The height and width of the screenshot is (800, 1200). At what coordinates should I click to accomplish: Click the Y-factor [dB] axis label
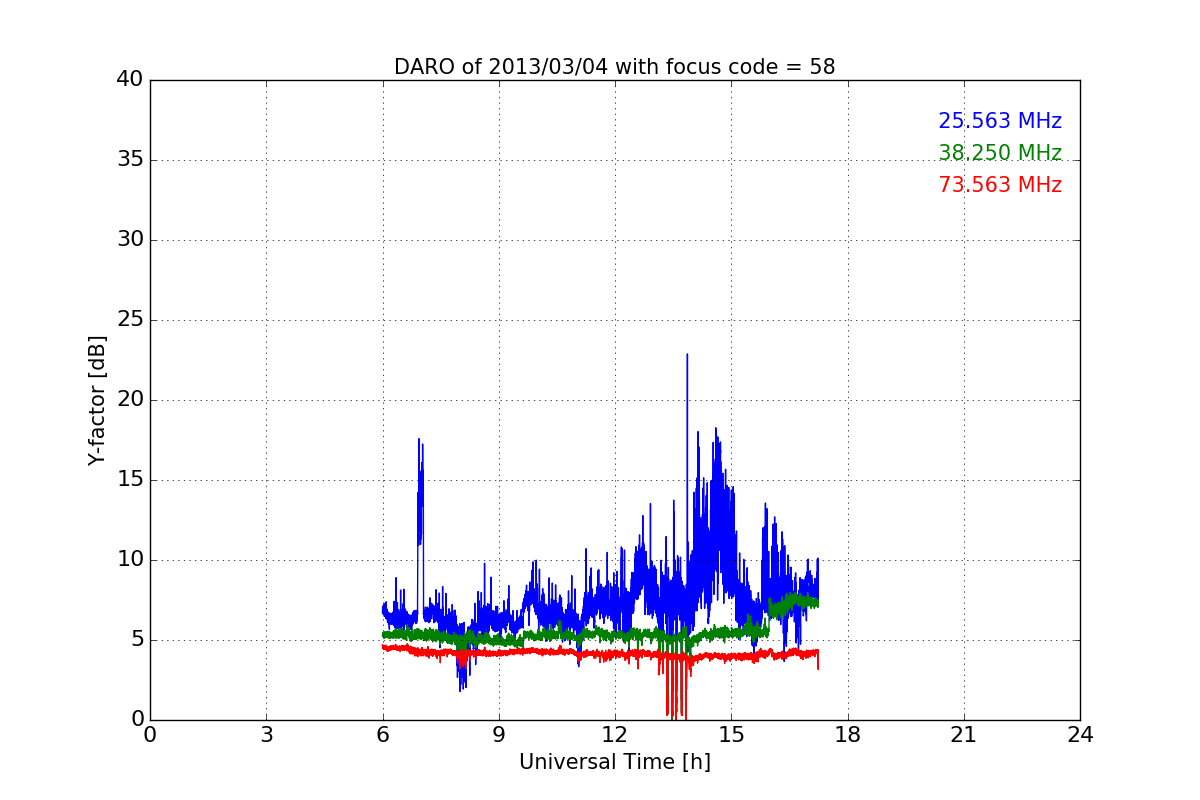[x=97, y=400]
